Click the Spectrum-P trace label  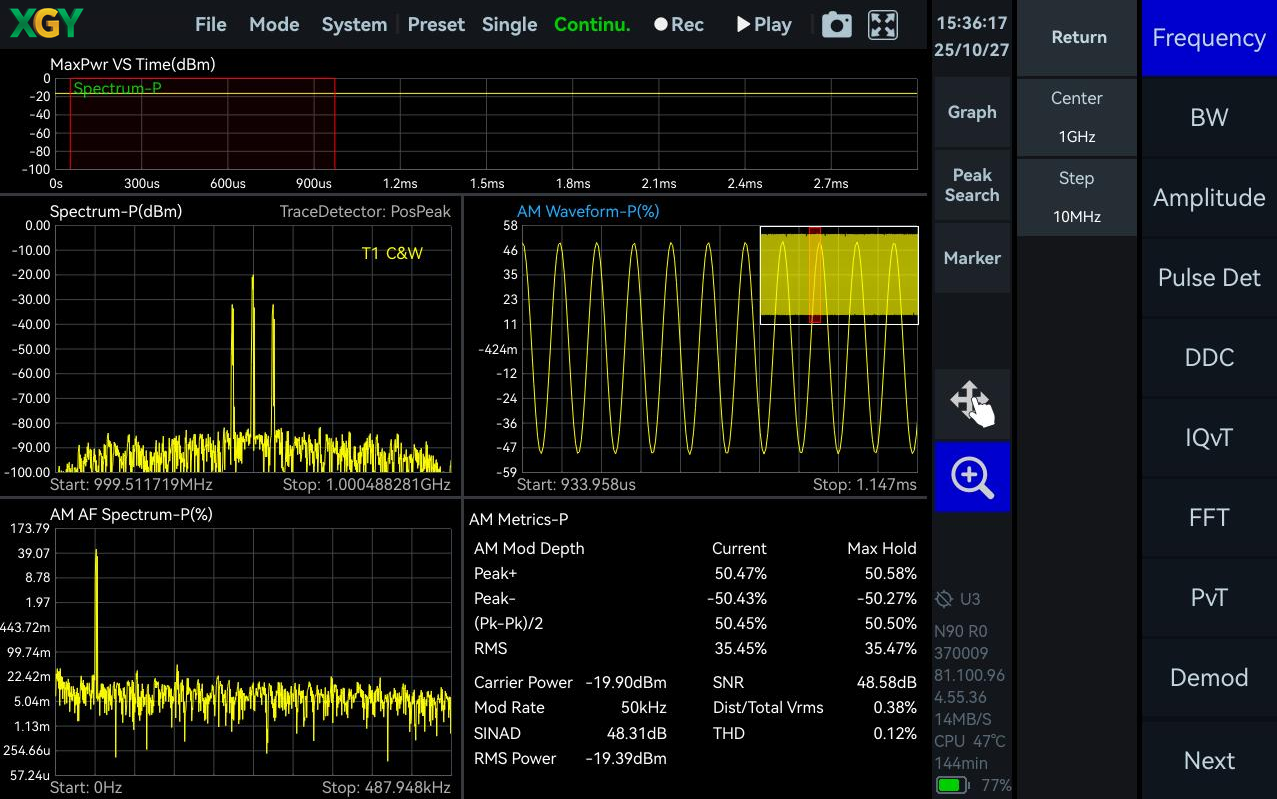pyautogui.click(x=118, y=88)
